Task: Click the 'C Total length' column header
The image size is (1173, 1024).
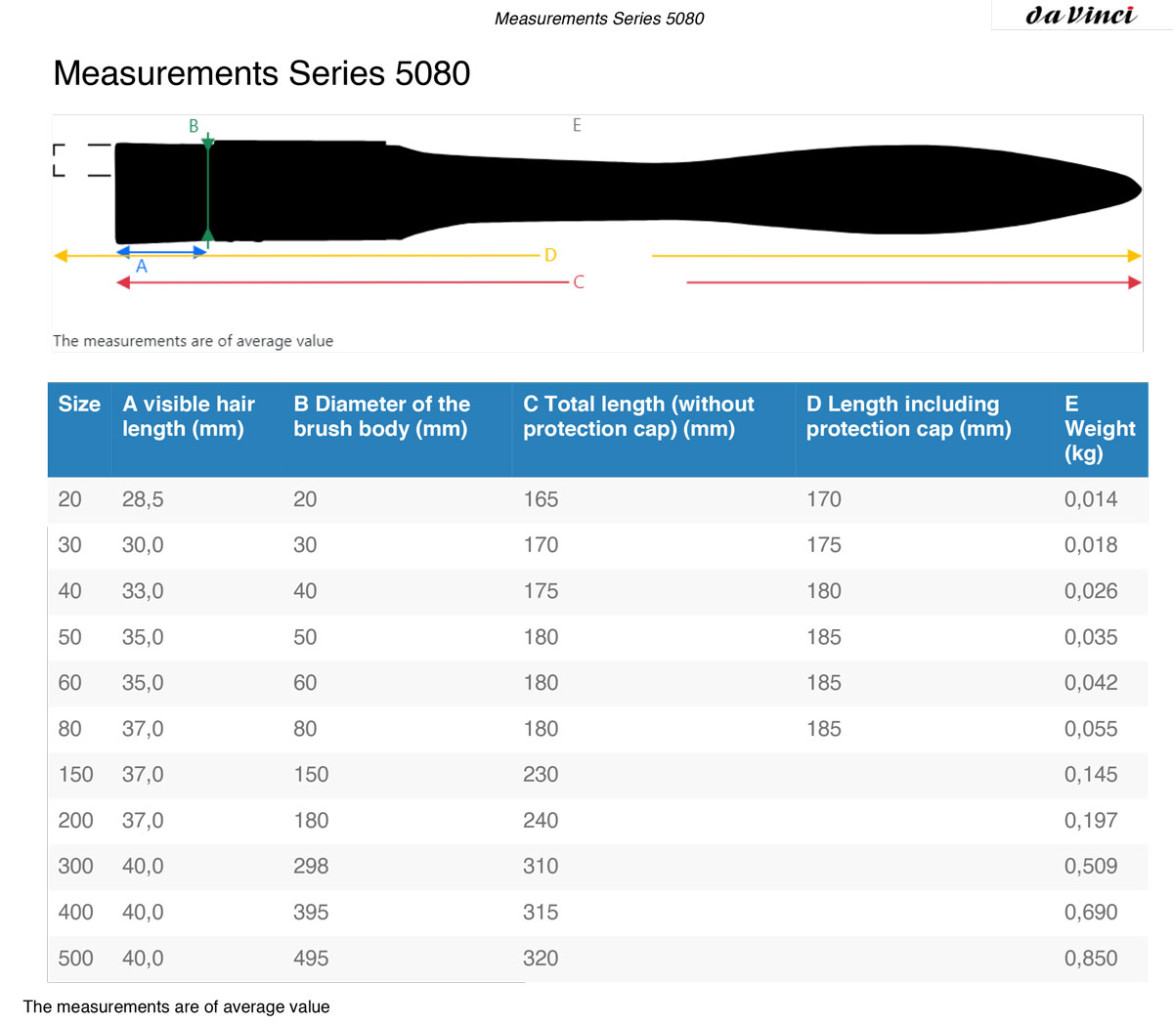Action: click(639, 416)
